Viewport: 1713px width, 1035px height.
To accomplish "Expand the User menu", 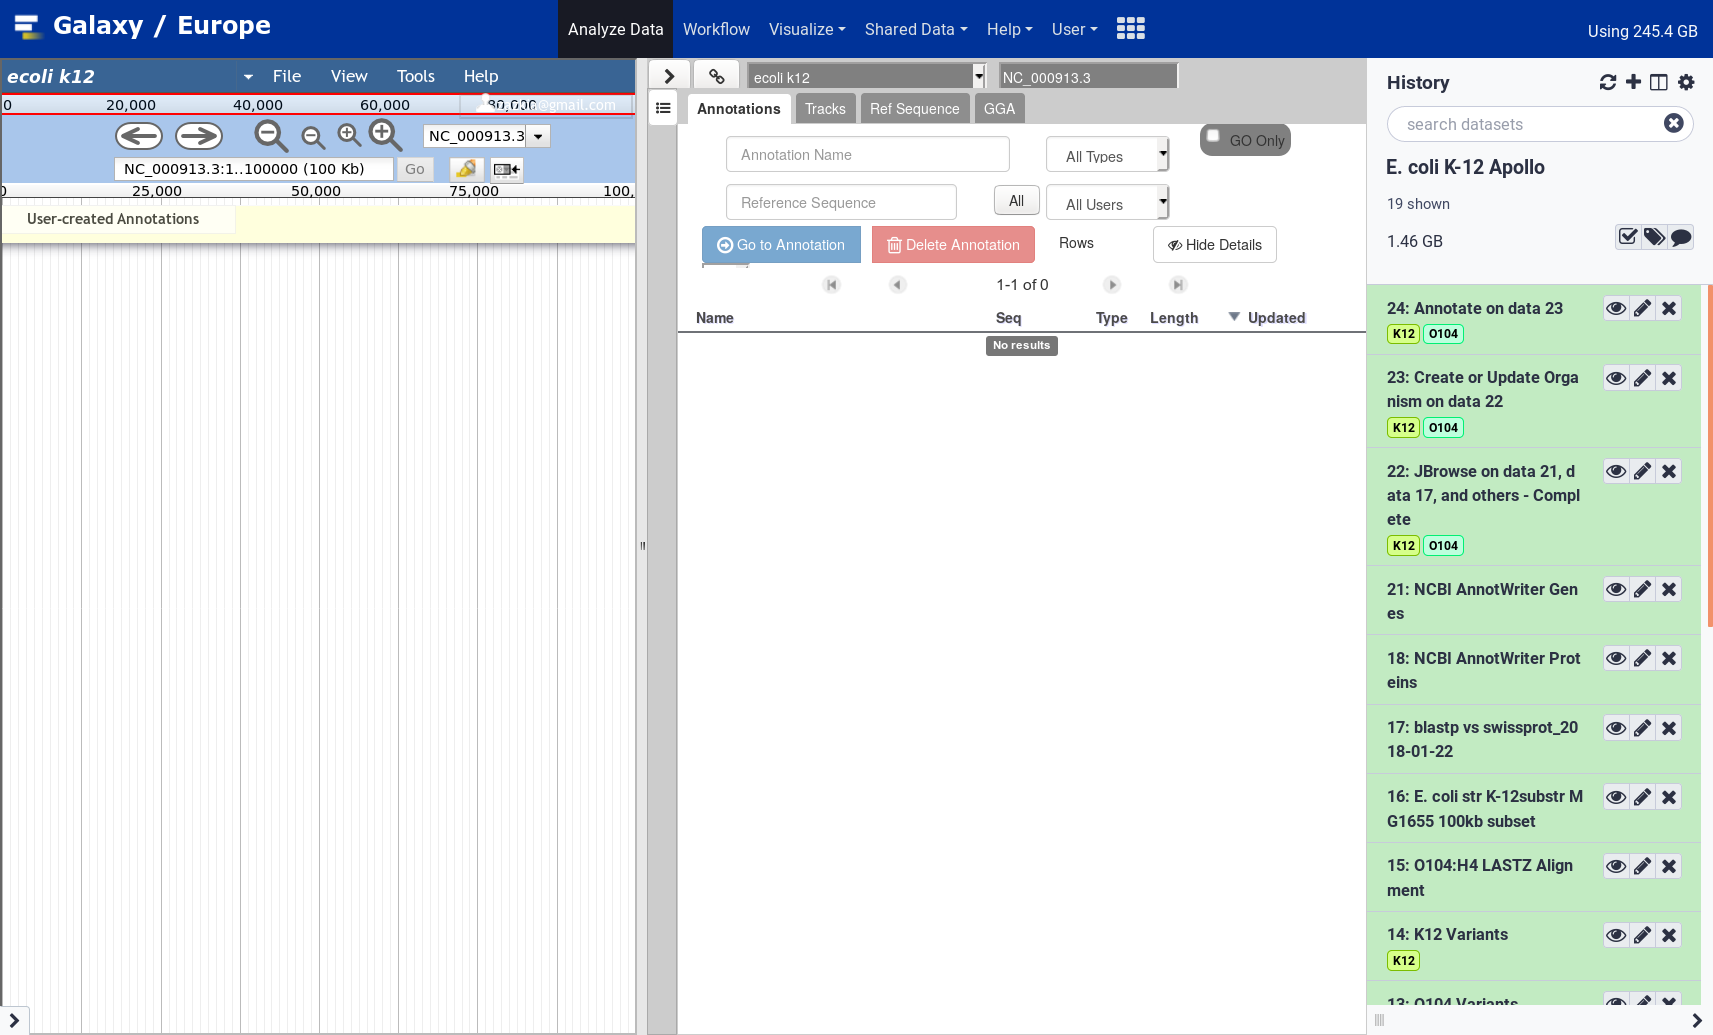I will point(1074,29).
